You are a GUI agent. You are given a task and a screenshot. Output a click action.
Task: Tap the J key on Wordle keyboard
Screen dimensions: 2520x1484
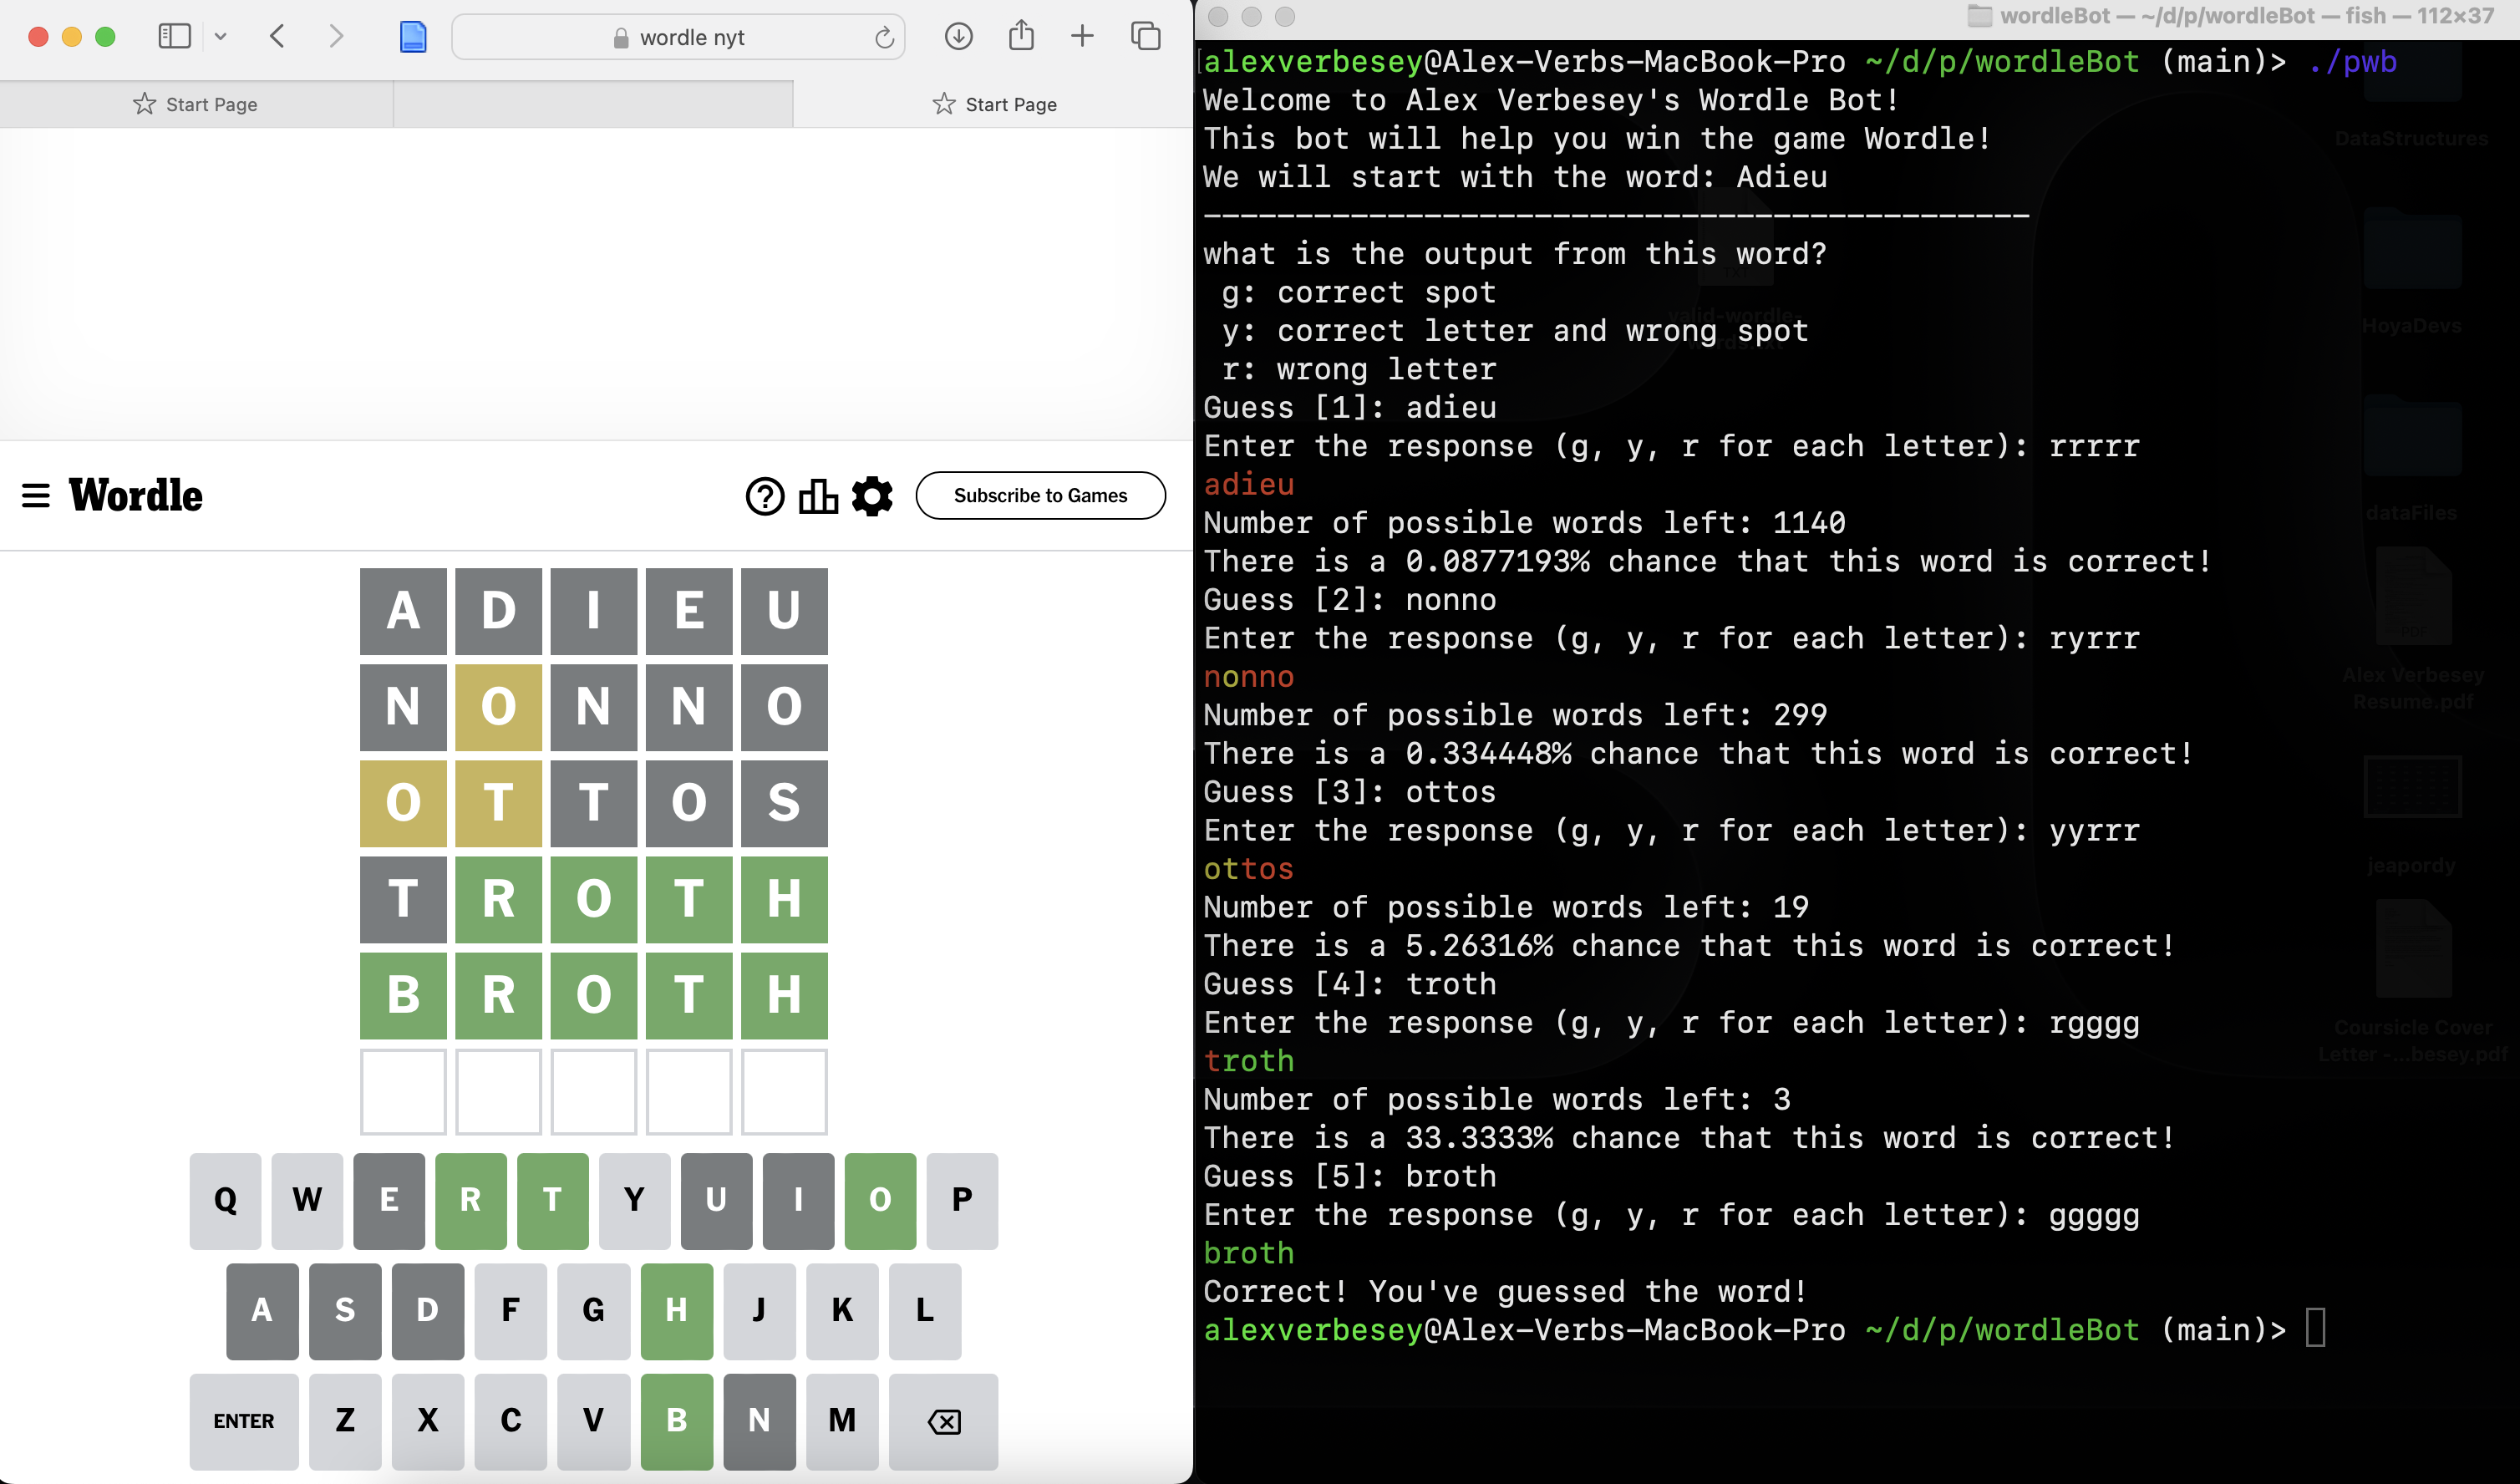759,1311
